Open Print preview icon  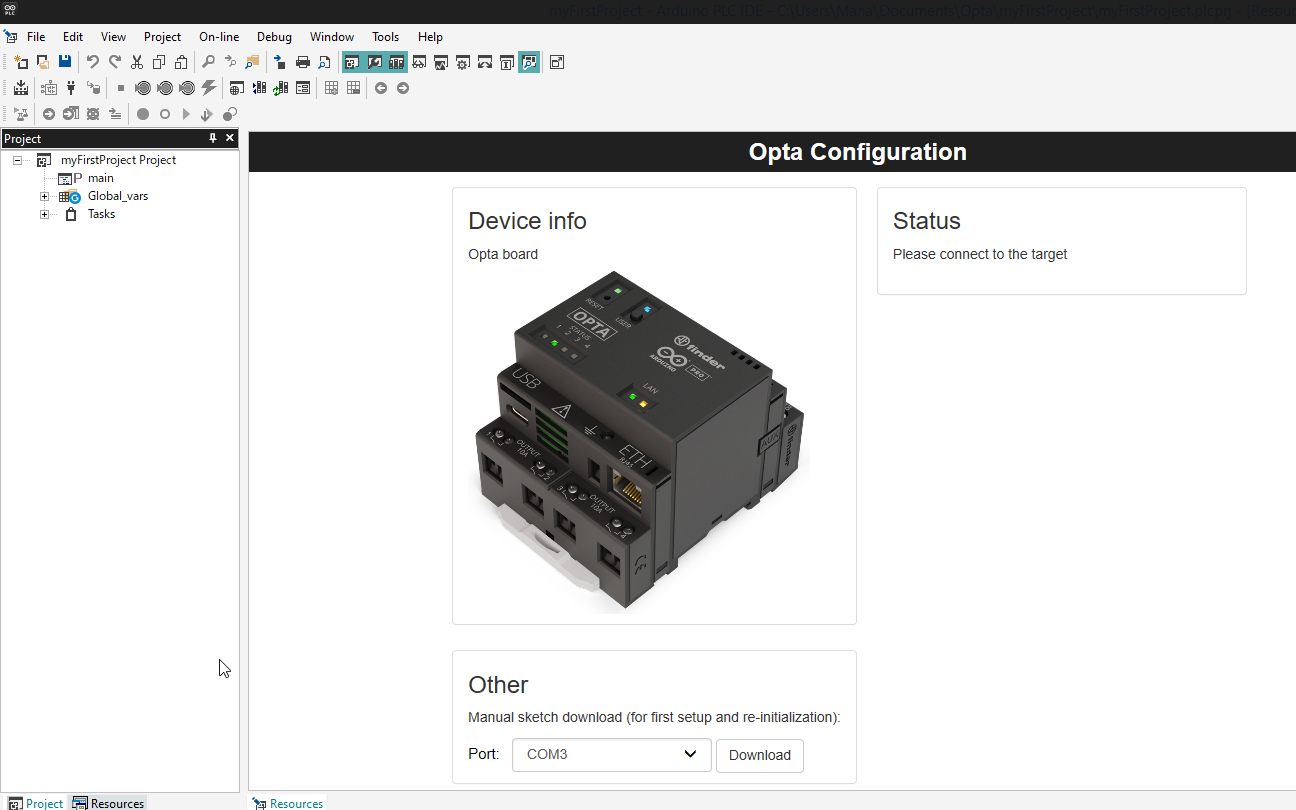point(325,62)
